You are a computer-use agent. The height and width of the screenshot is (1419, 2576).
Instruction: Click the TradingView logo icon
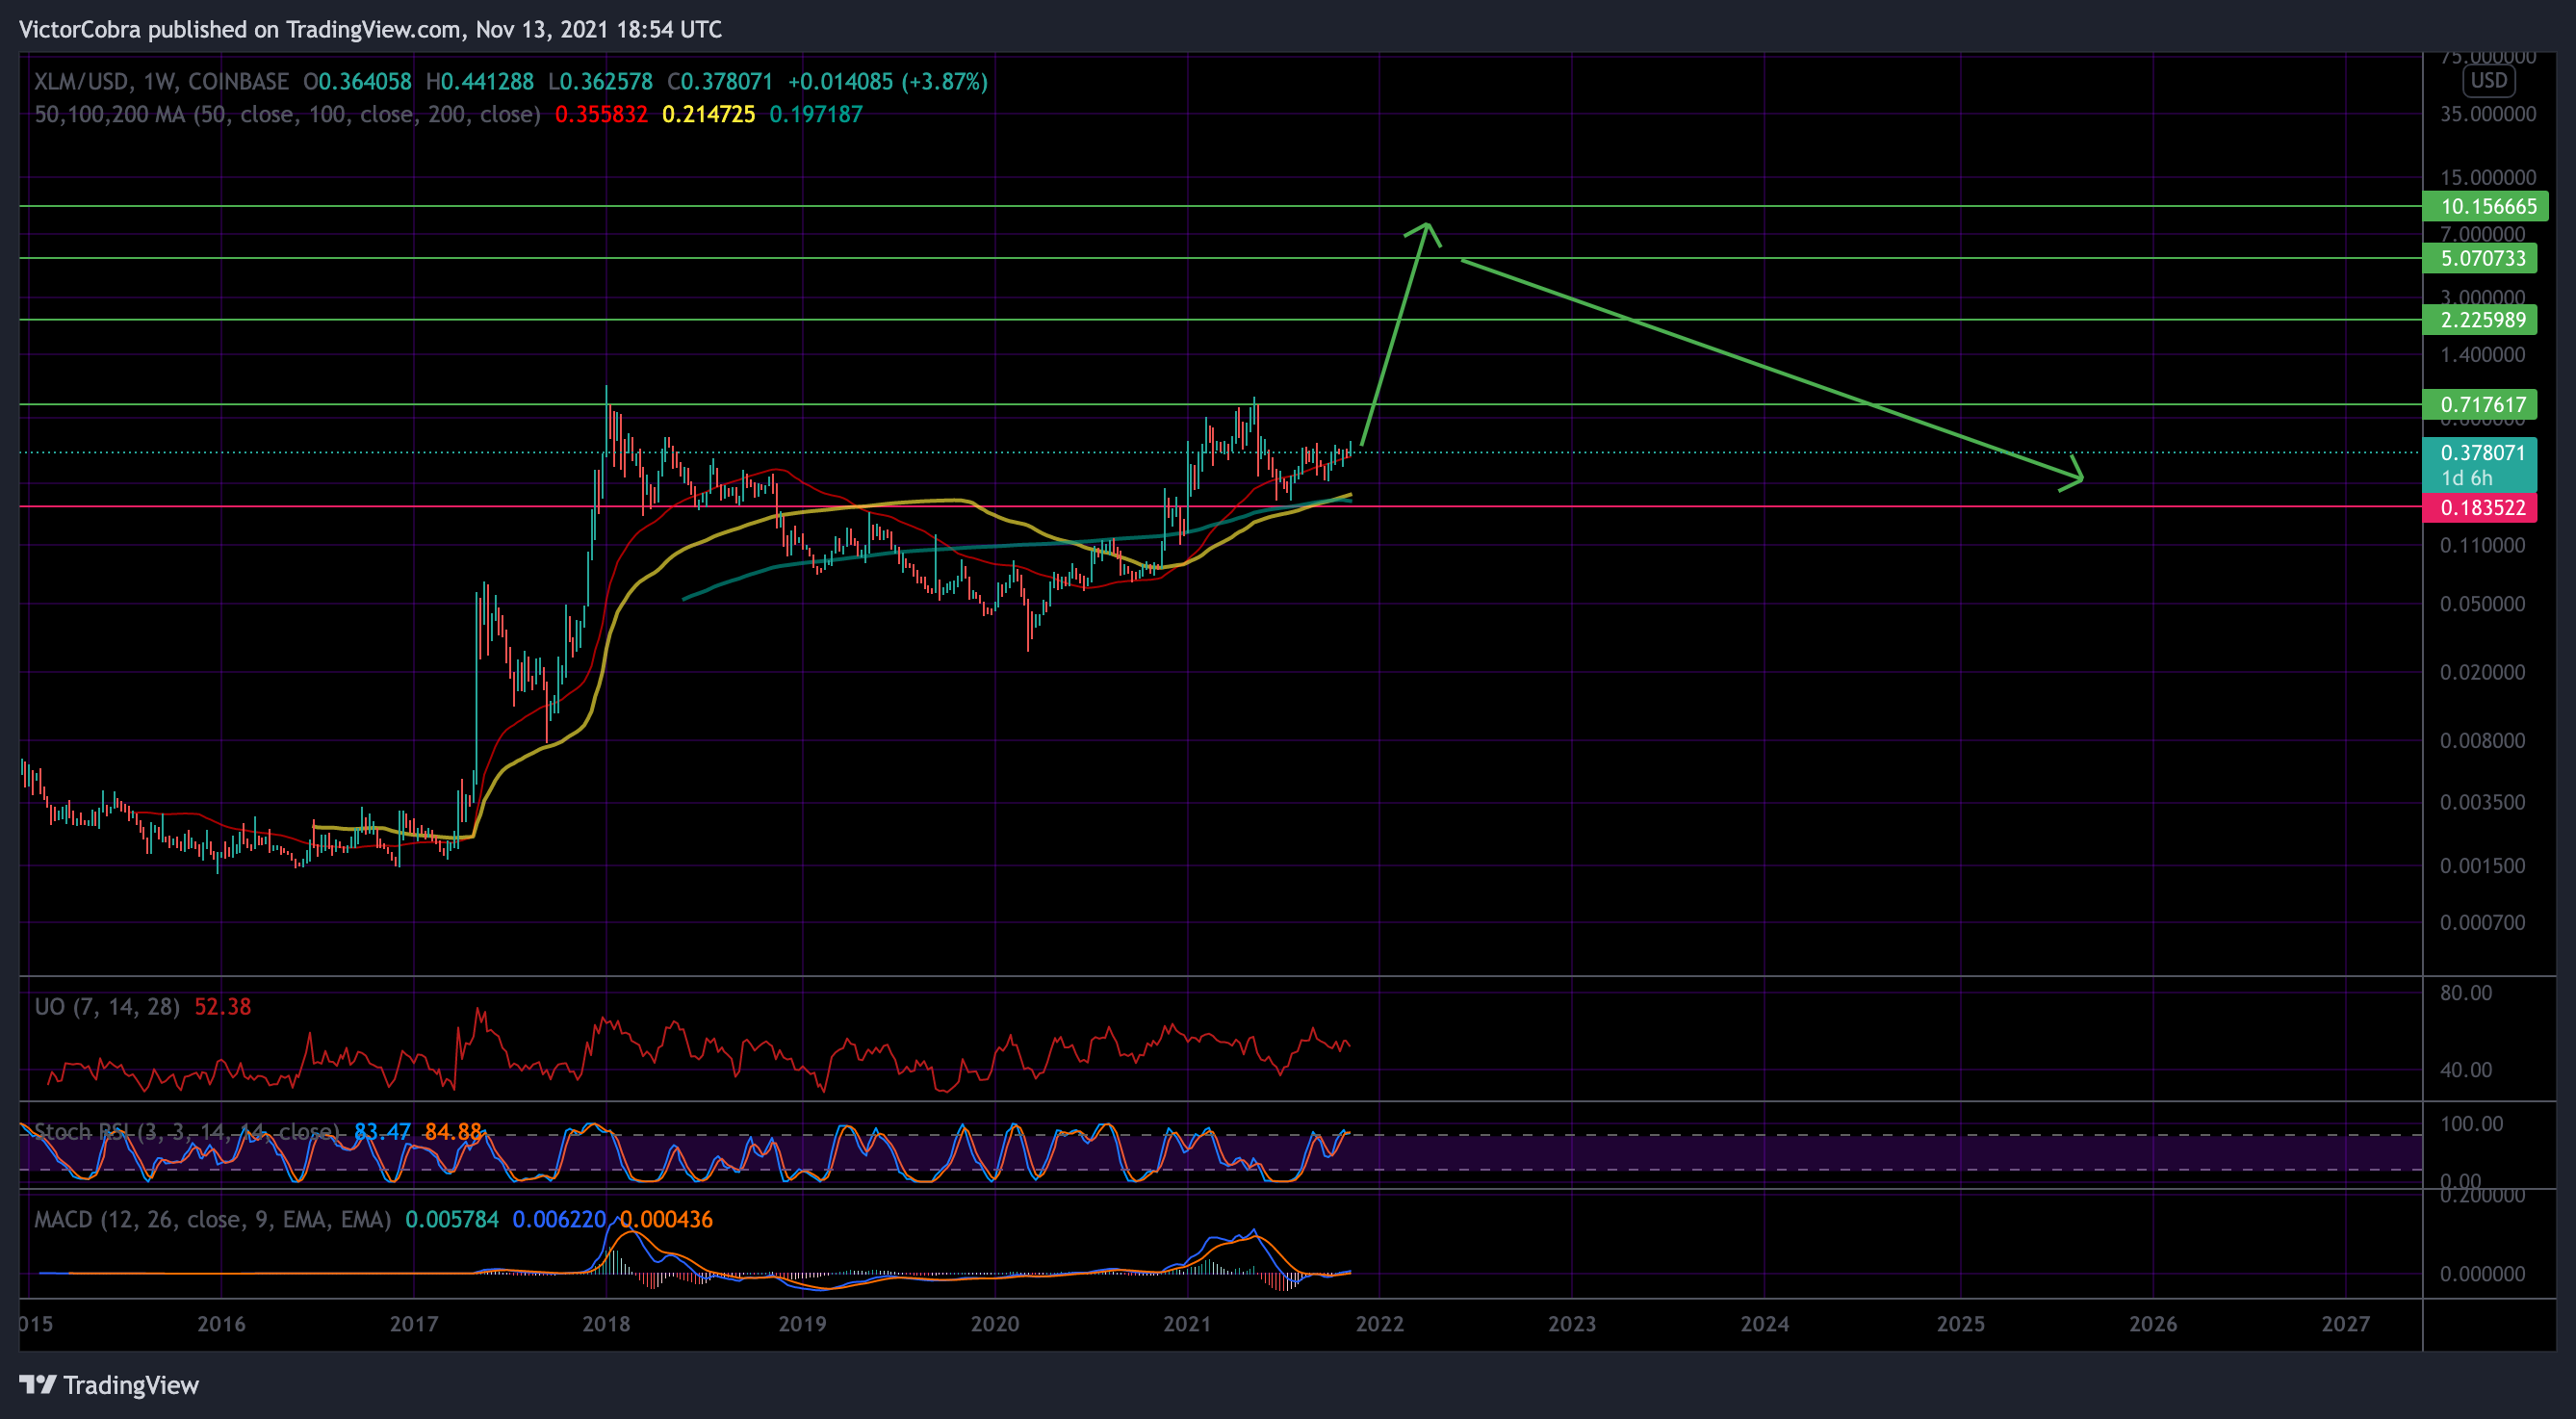[38, 1385]
